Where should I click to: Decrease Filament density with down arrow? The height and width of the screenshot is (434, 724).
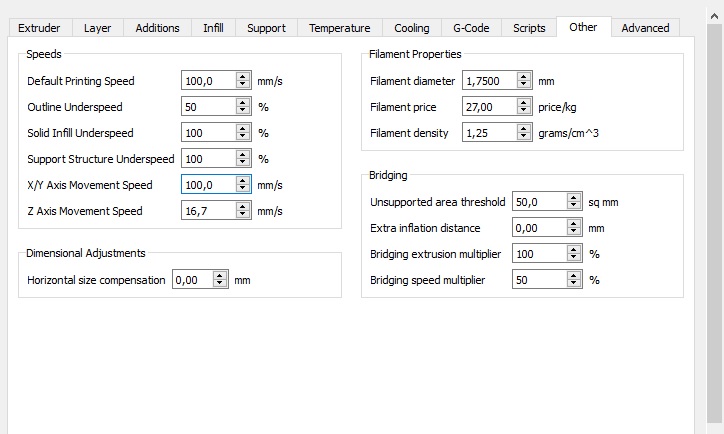(x=524, y=137)
